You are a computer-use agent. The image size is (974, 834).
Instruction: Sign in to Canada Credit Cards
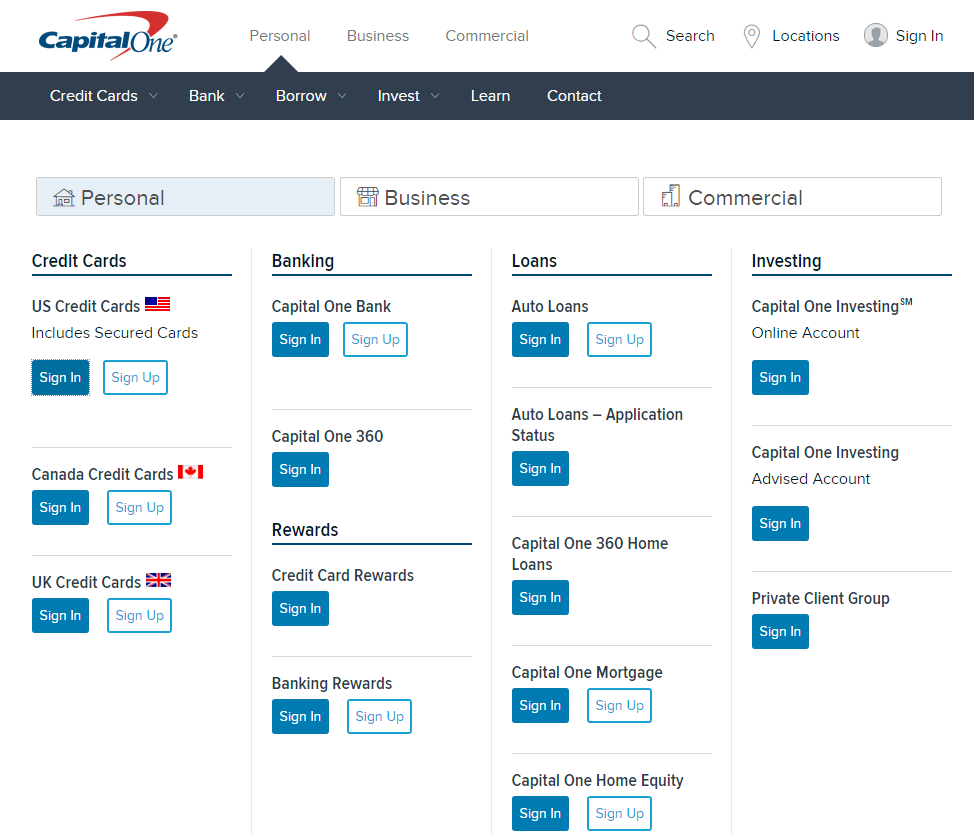[x=60, y=507]
